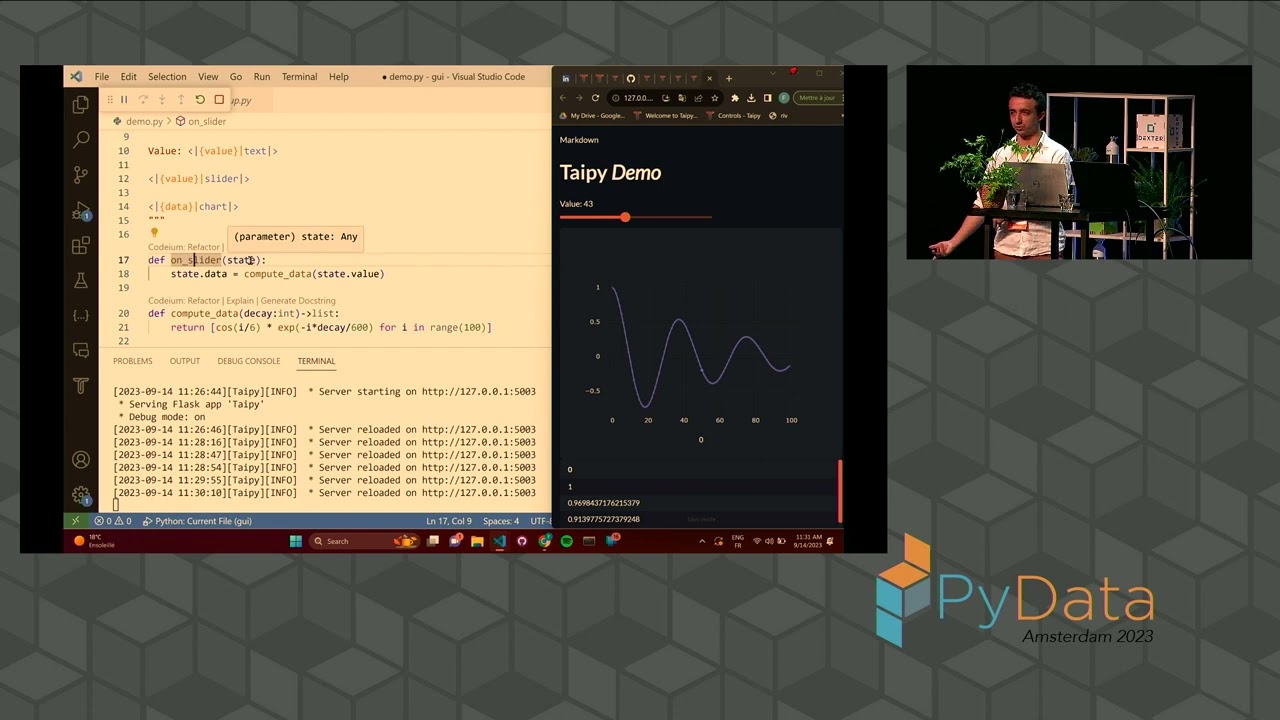Stop the debug session

click(219, 100)
